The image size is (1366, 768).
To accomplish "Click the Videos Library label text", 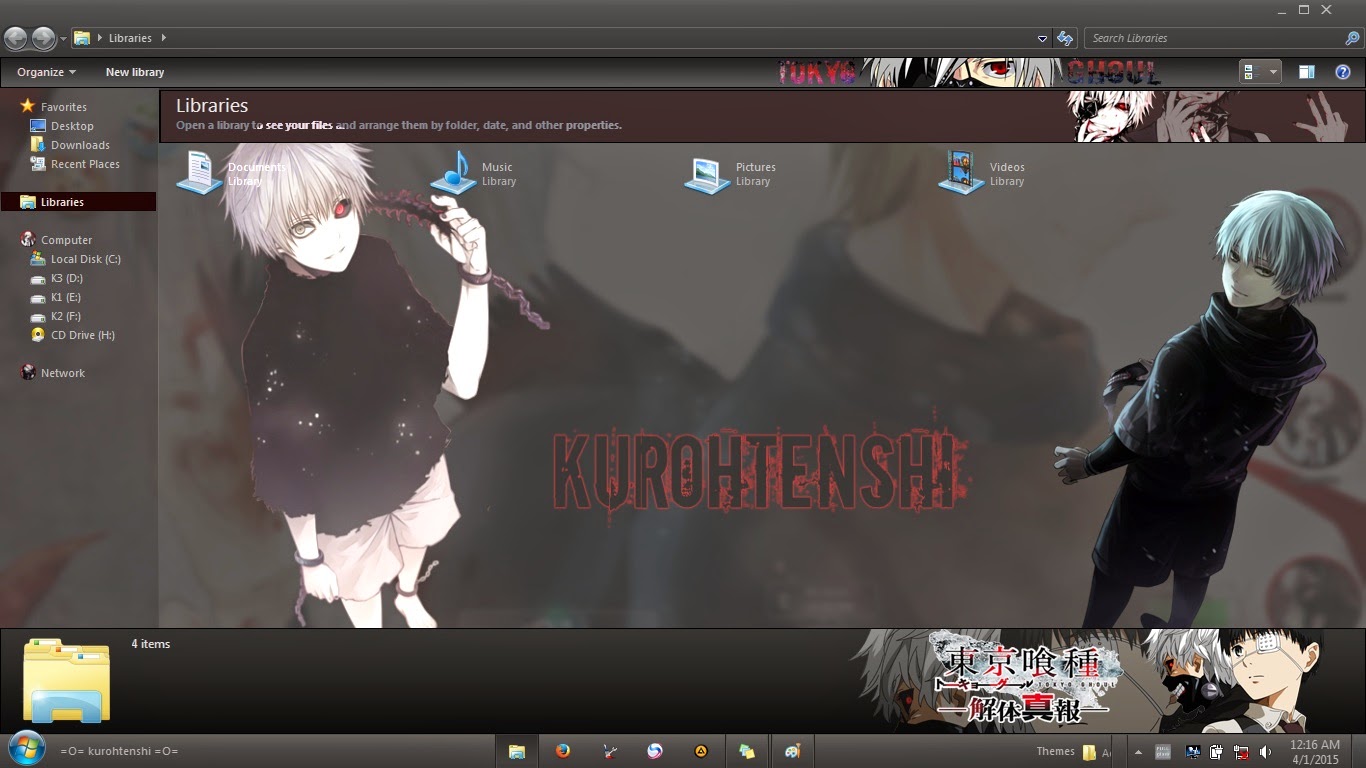I will 1007,174.
